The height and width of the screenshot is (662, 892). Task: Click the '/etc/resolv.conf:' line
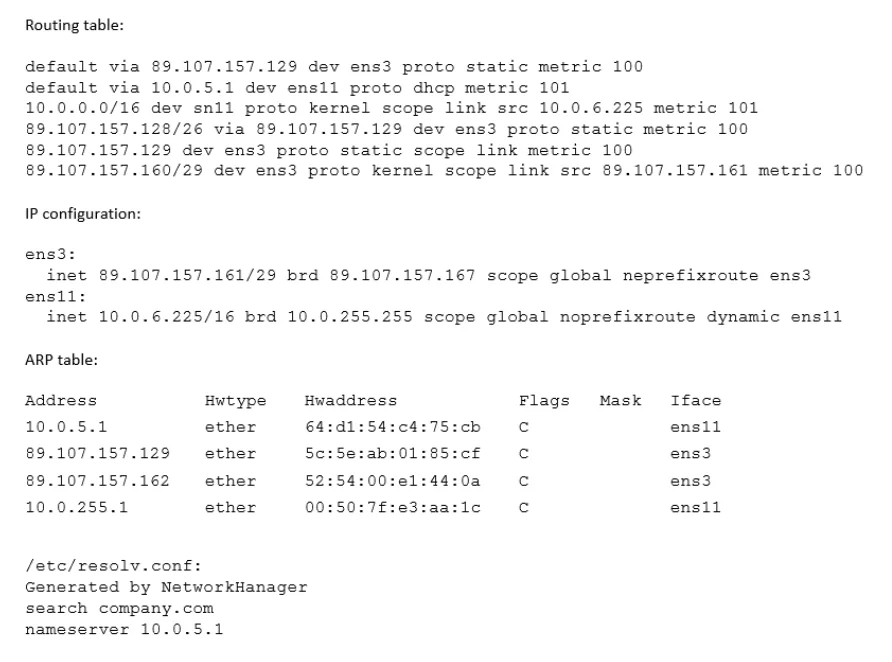[113, 566]
